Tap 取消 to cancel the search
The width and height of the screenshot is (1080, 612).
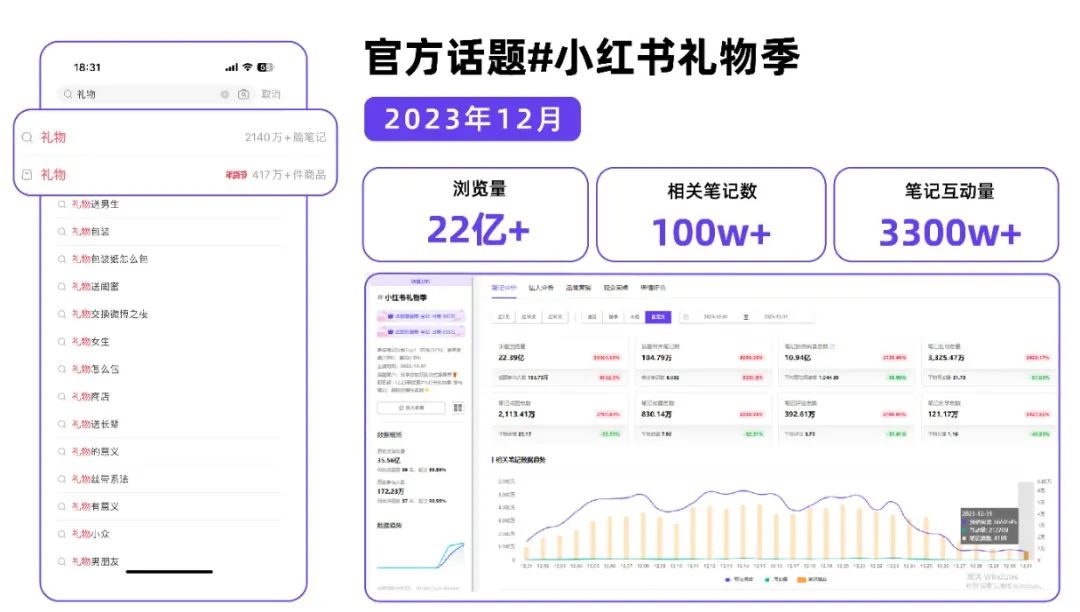[x=271, y=94]
